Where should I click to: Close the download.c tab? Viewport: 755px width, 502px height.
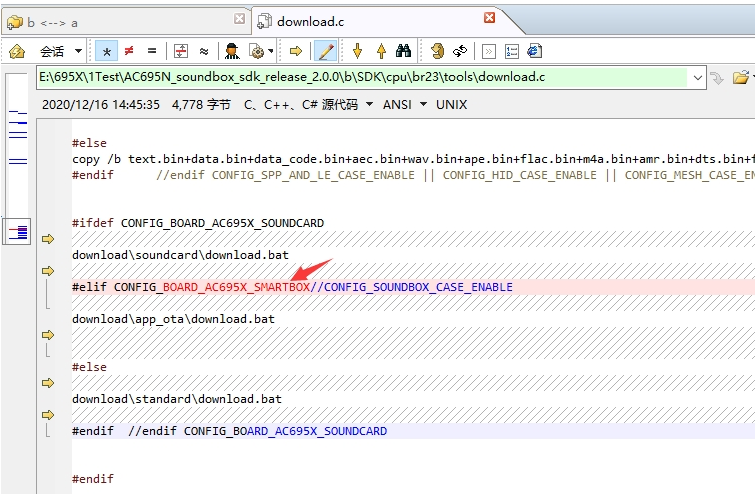click(490, 17)
